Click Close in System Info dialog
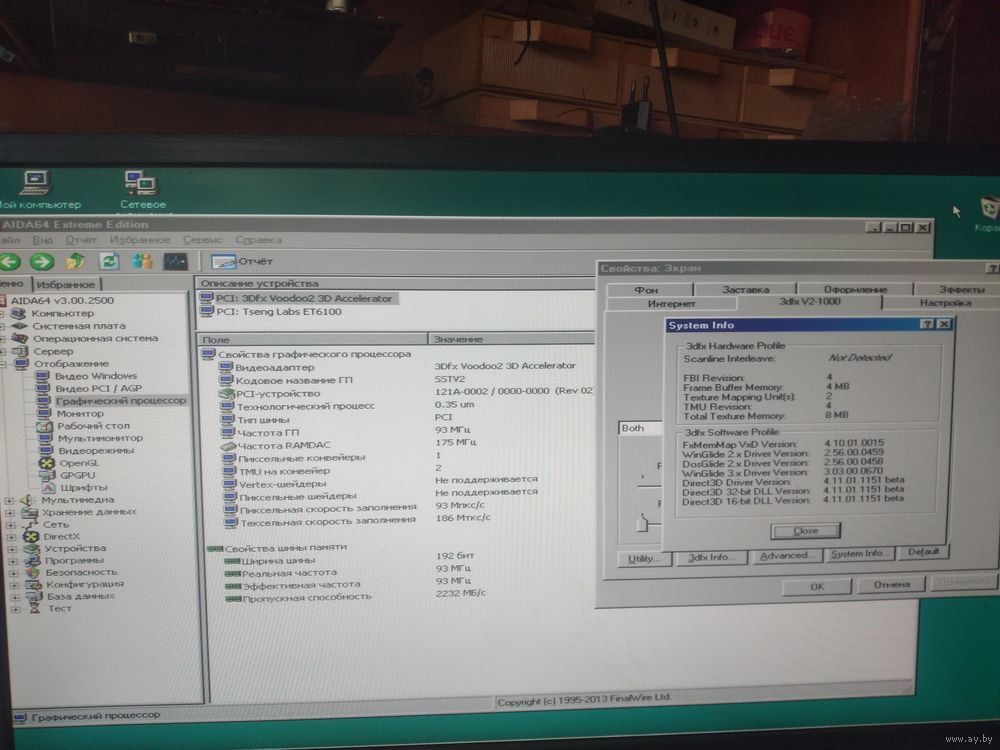 (x=805, y=531)
